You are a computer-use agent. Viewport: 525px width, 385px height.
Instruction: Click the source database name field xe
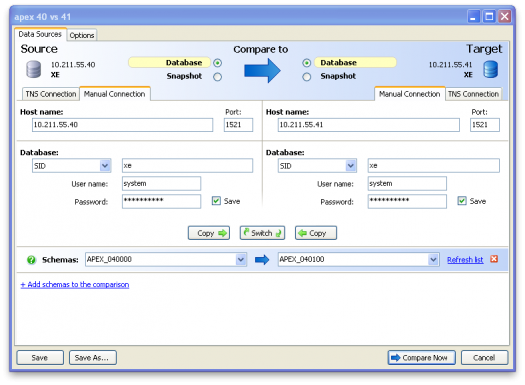(x=188, y=166)
